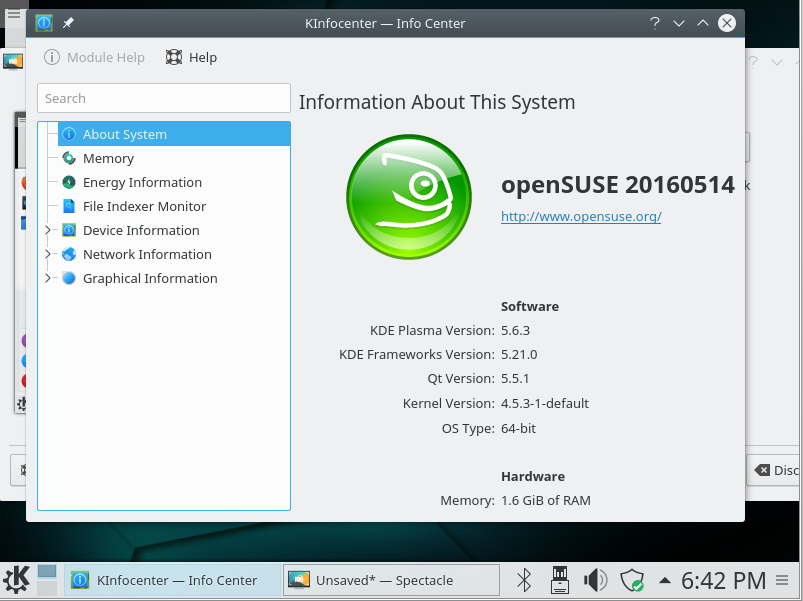The image size is (803, 601).
Task: Click the title bar question mark help button
Action: coord(654,23)
